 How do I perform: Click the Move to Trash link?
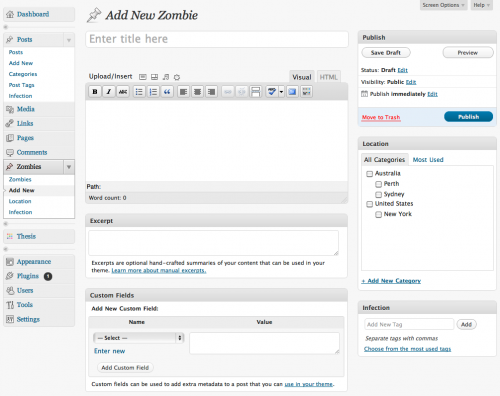[381, 117]
